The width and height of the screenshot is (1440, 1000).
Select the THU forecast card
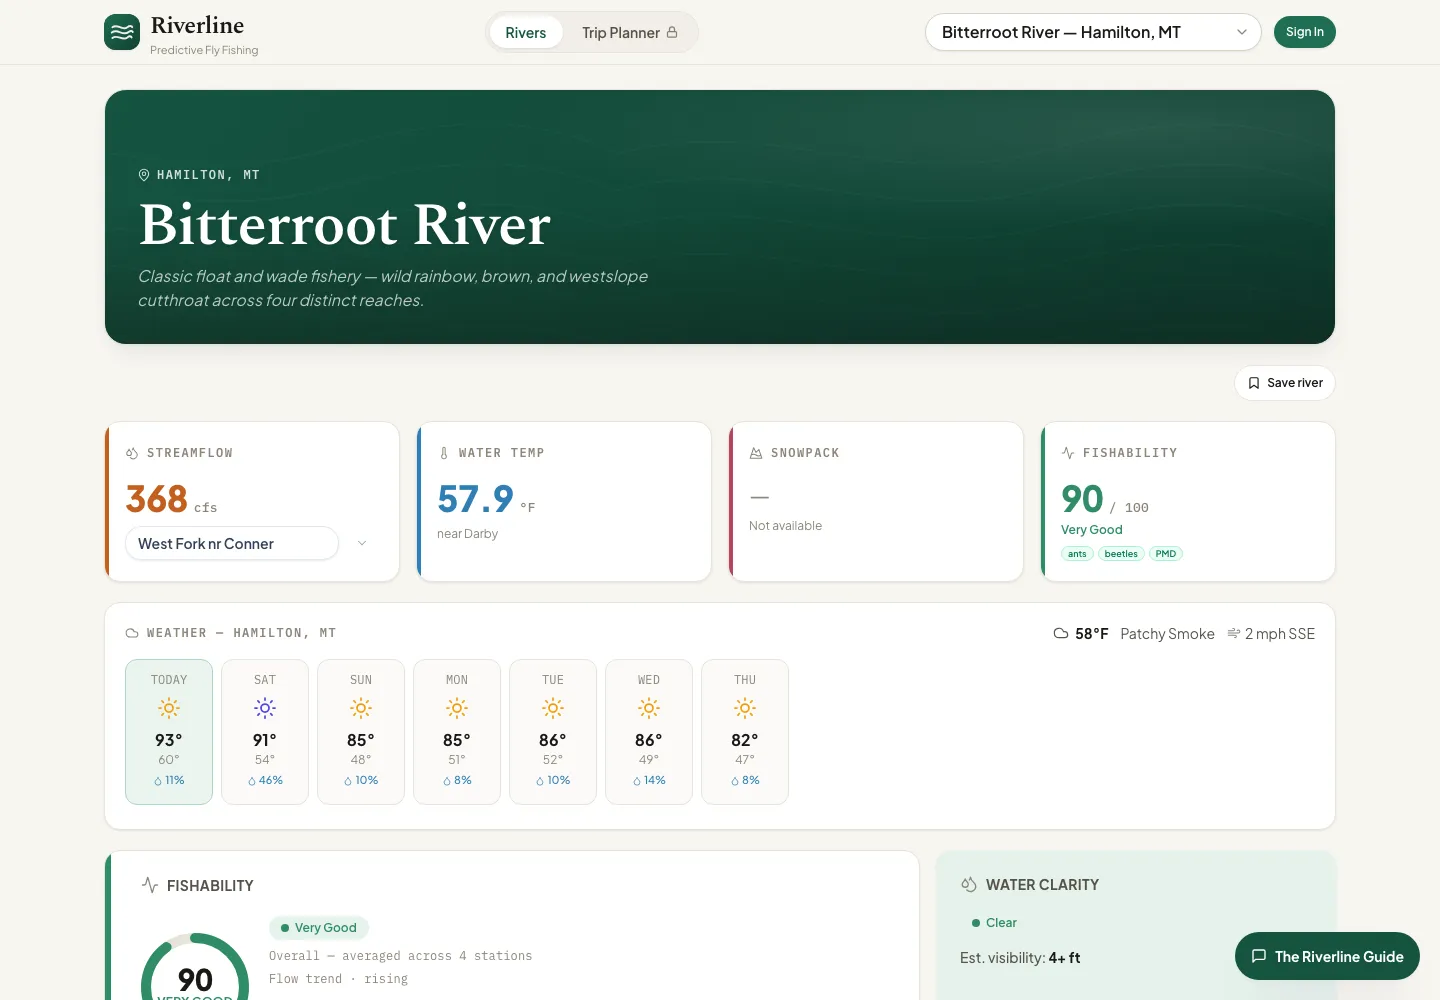745,732
